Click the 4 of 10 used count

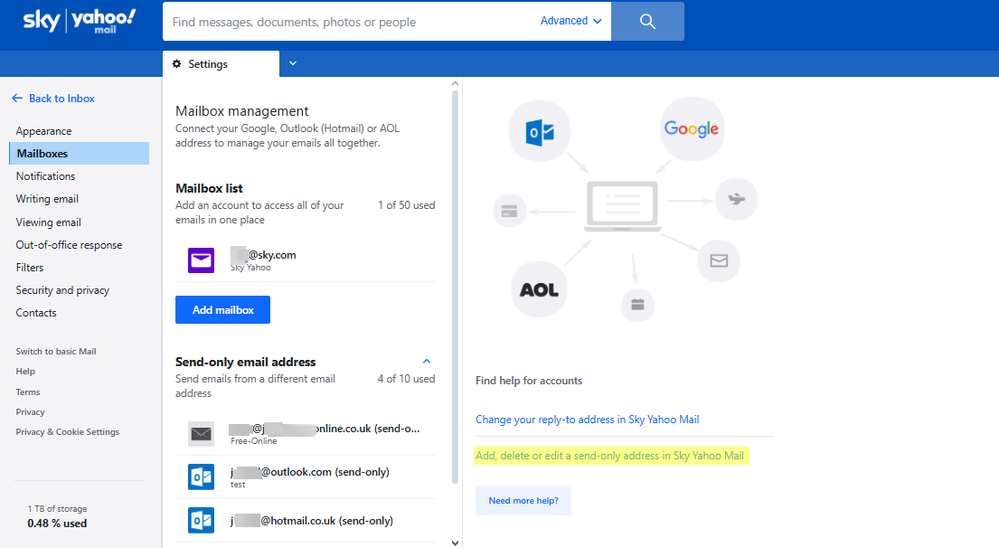pyautogui.click(x=406, y=379)
